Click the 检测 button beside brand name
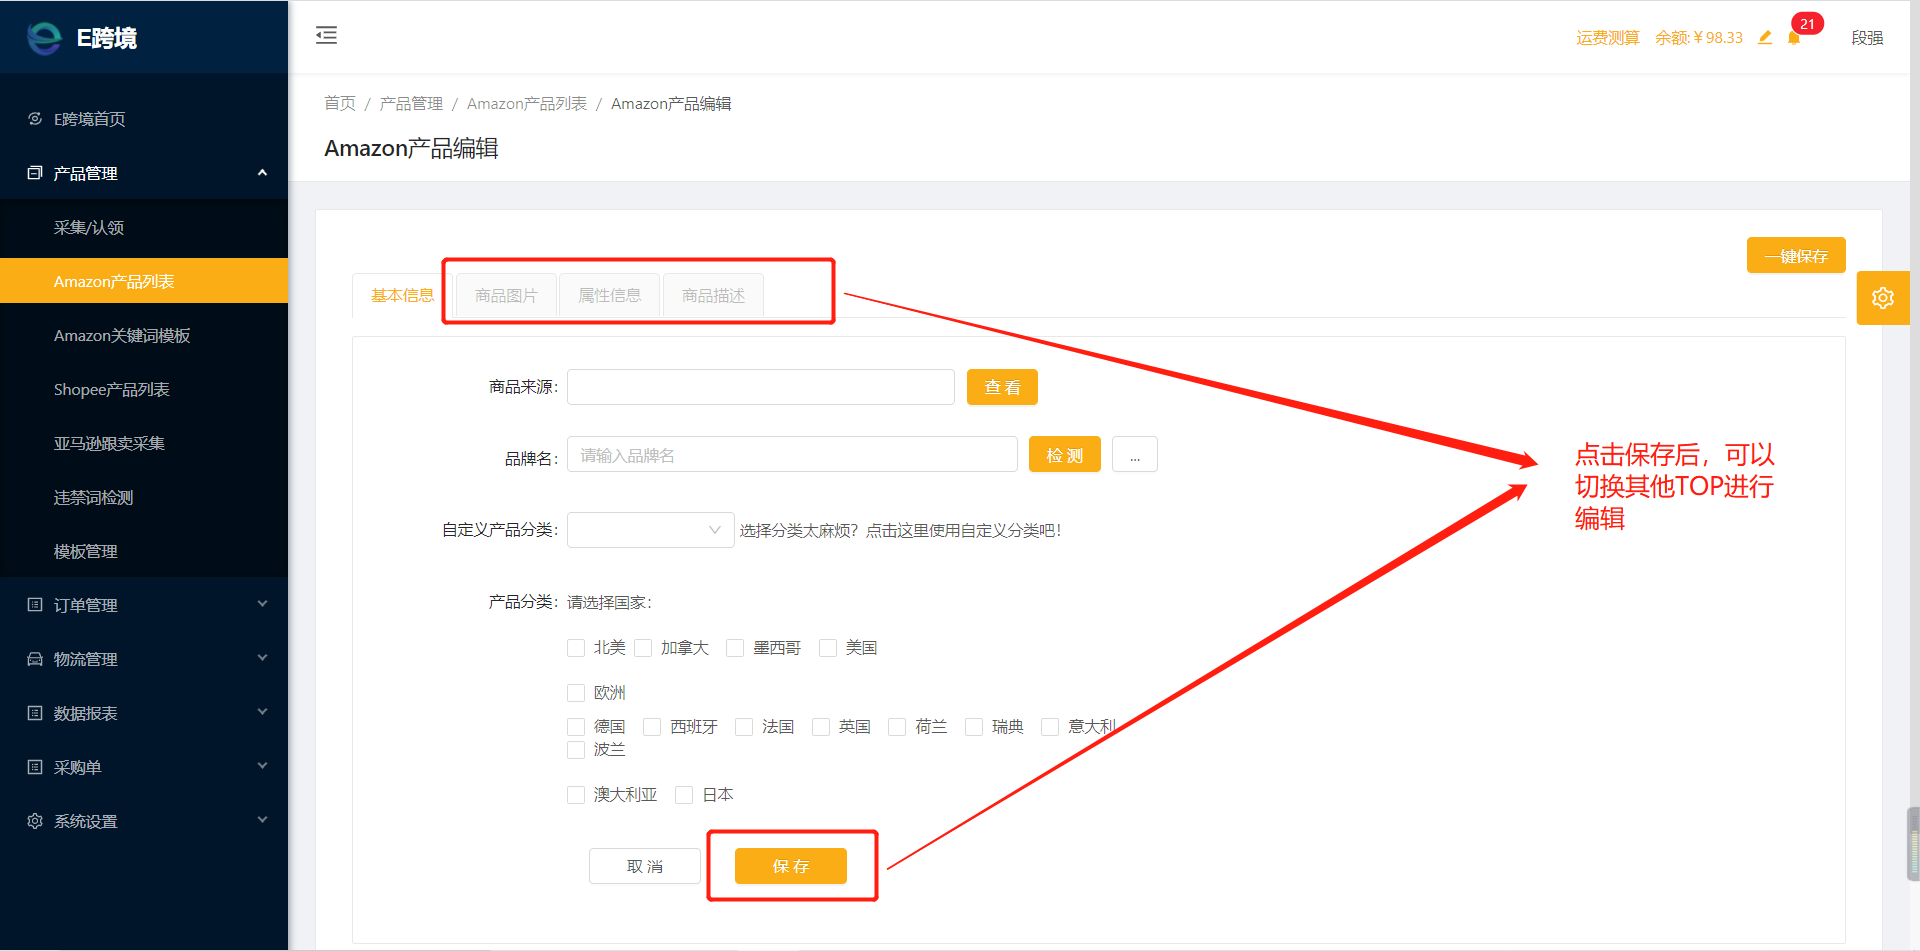This screenshot has width=1920, height=951. (x=1065, y=455)
